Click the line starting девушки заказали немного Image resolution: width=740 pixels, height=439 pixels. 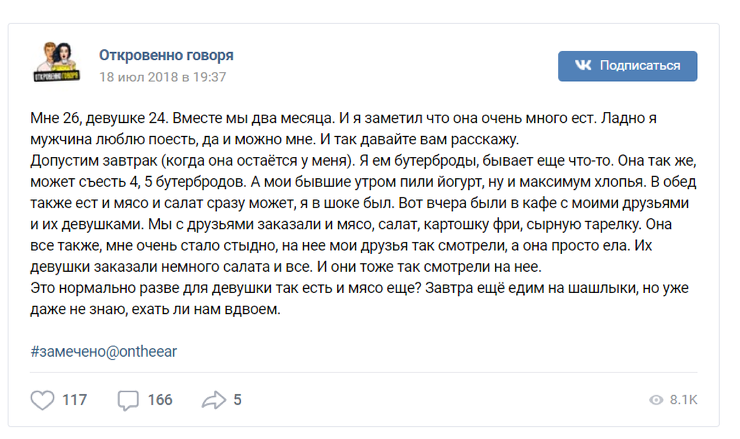click(x=286, y=267)
